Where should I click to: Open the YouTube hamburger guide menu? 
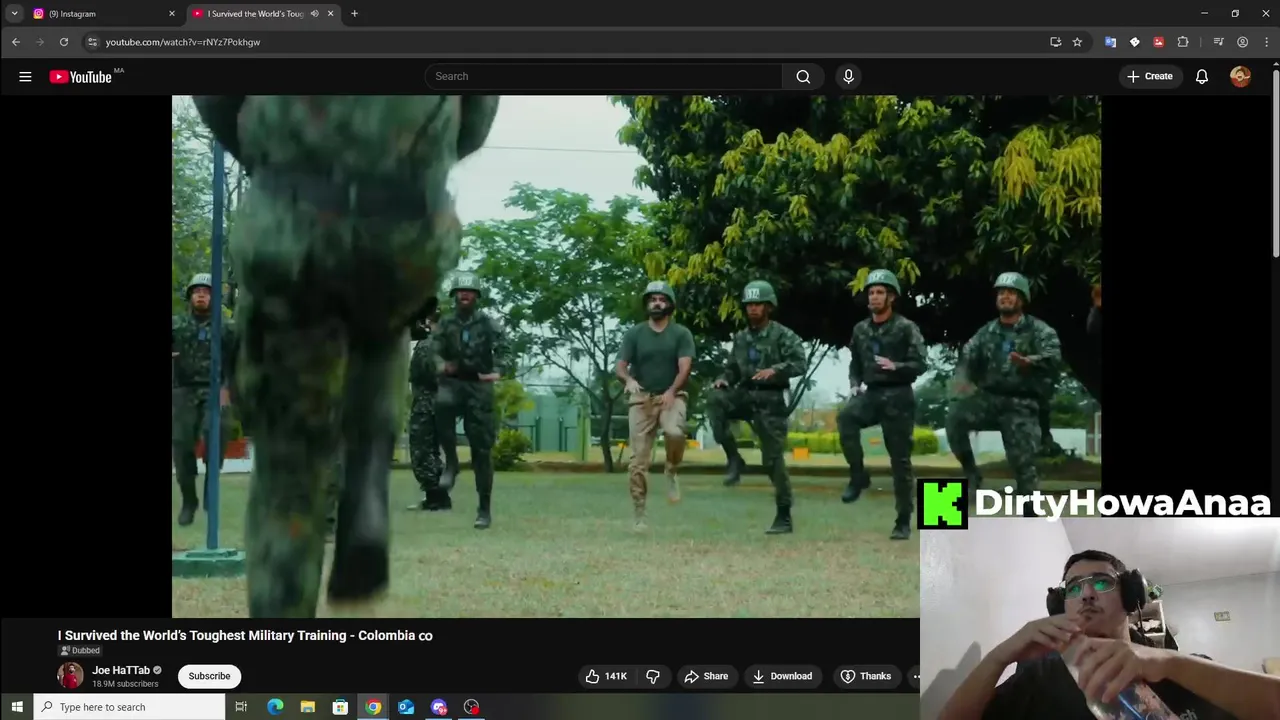coord(25,76)
